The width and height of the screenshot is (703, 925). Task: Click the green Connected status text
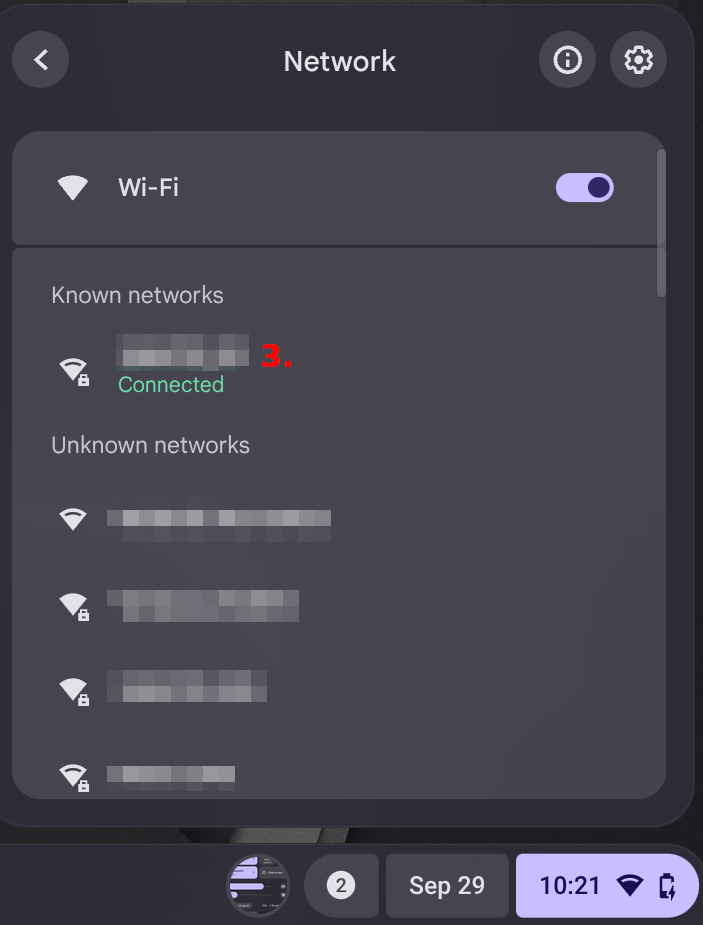click(x=171, y=385)
